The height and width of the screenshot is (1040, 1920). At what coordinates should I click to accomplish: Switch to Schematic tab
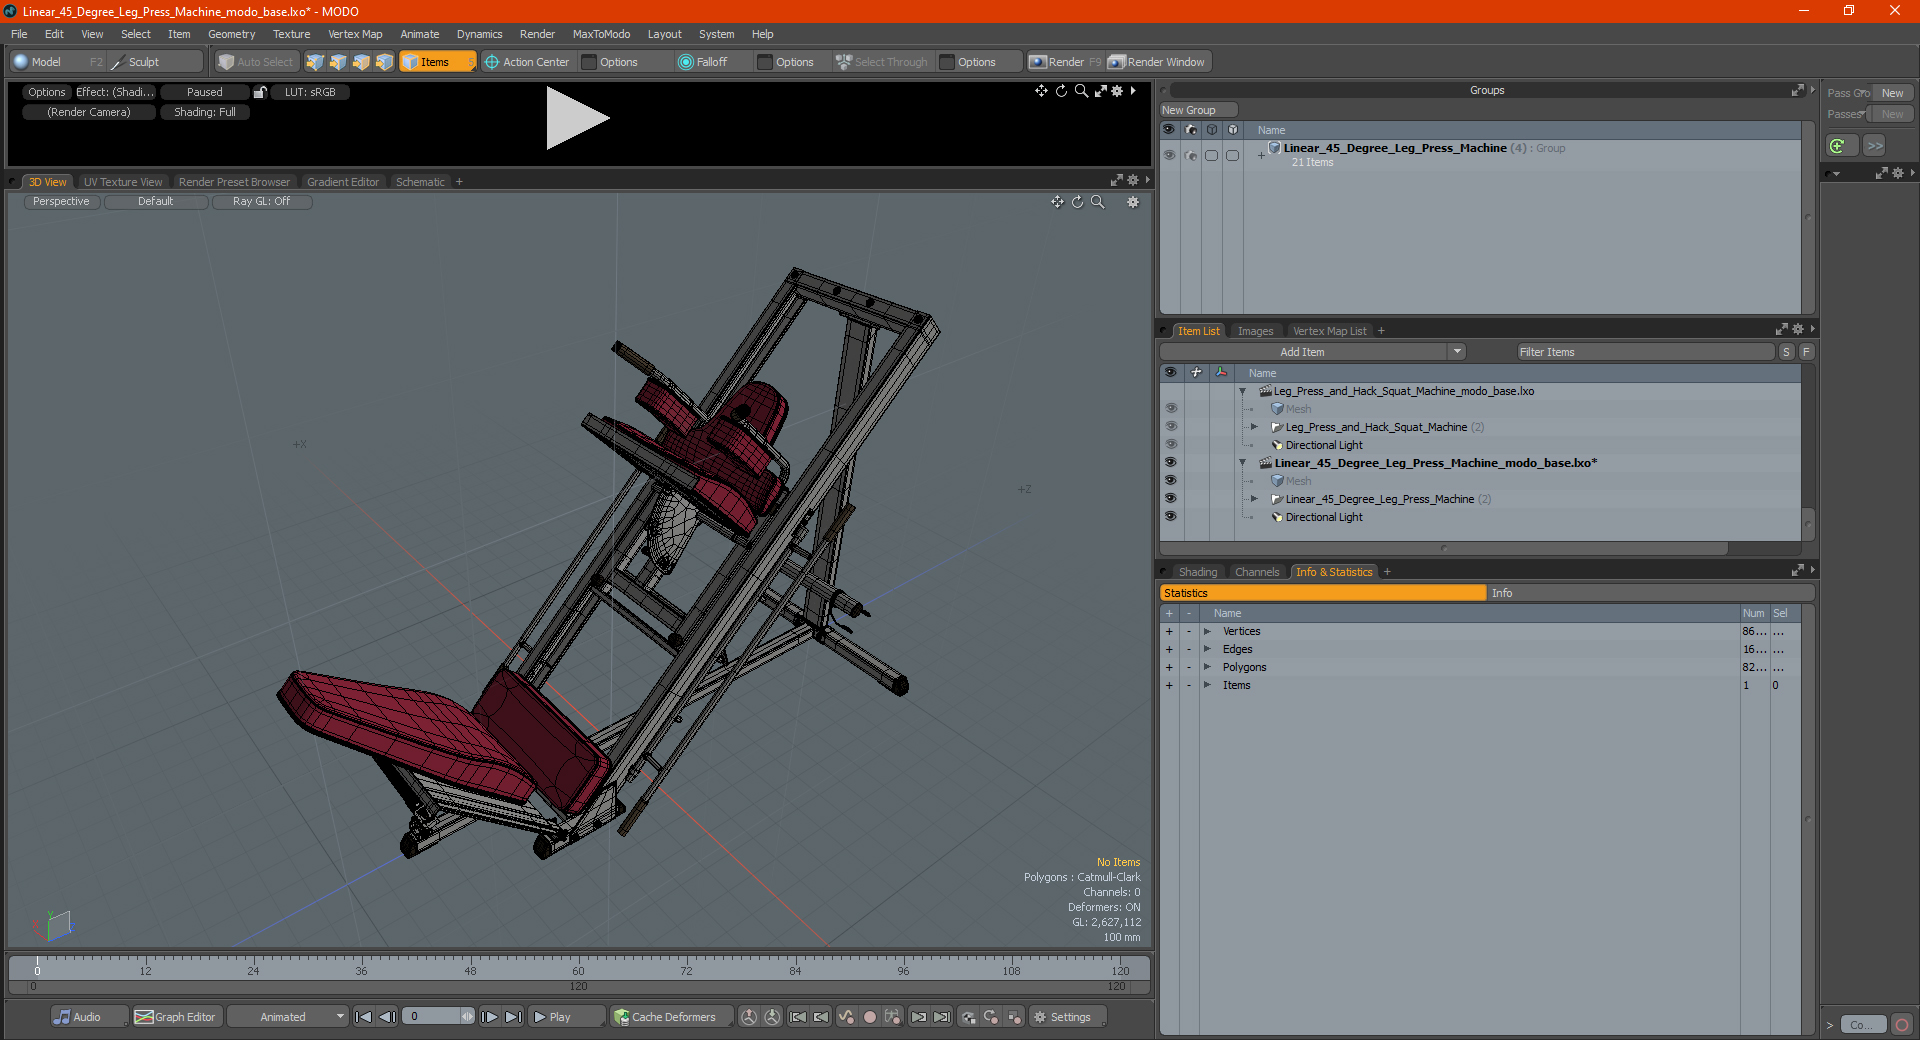420,182
